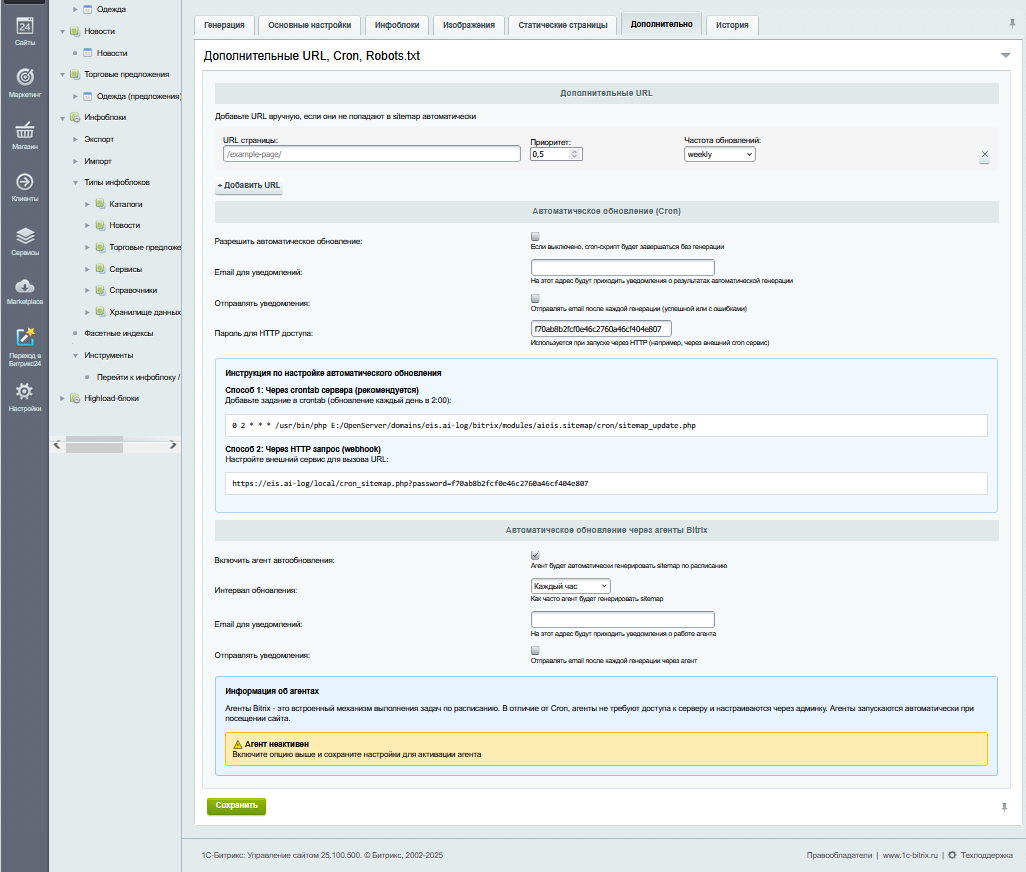This screenshot has width=1026, height=872.
Task: Open Интервал обновления dropdown
Action: (570, 586)
